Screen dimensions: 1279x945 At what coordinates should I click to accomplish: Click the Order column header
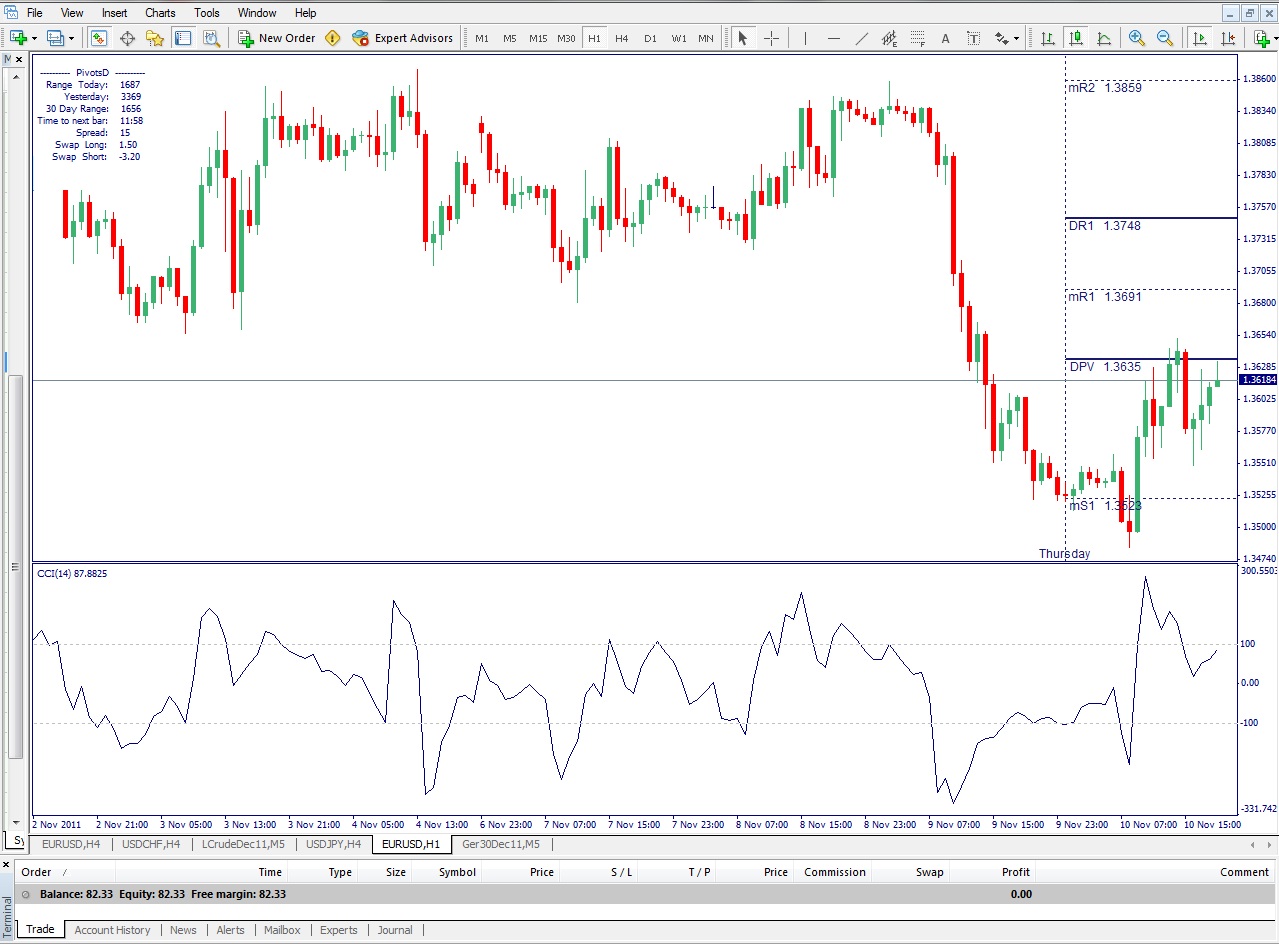tap(36, 872)
